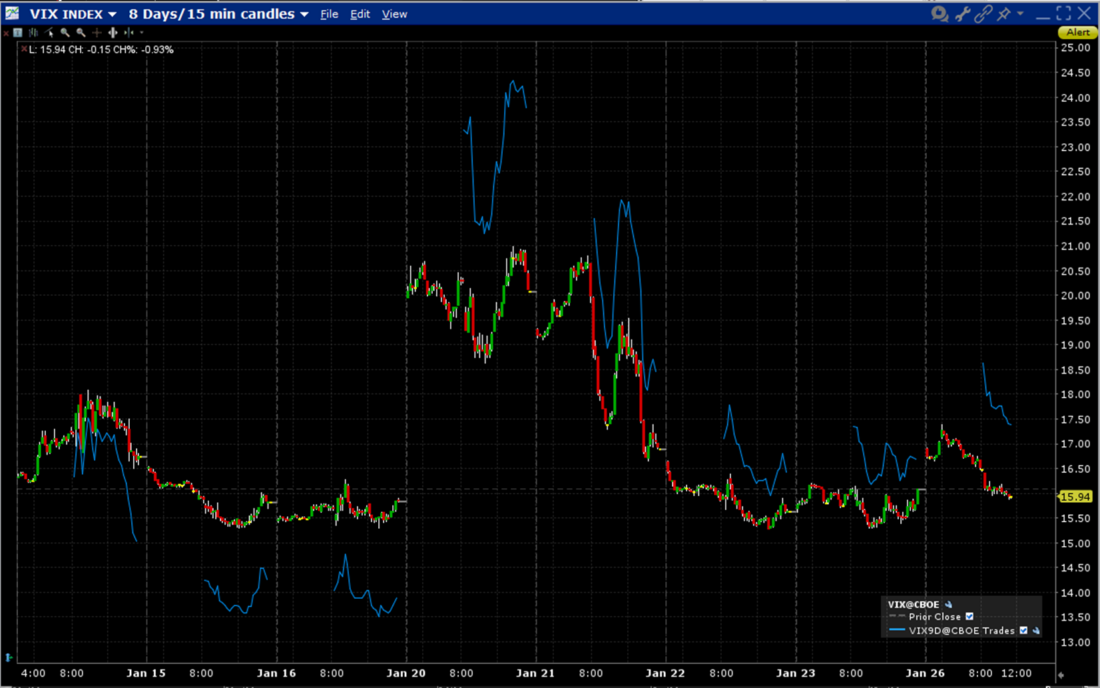Expand the pin options arrow

[x=1020, y=14]
